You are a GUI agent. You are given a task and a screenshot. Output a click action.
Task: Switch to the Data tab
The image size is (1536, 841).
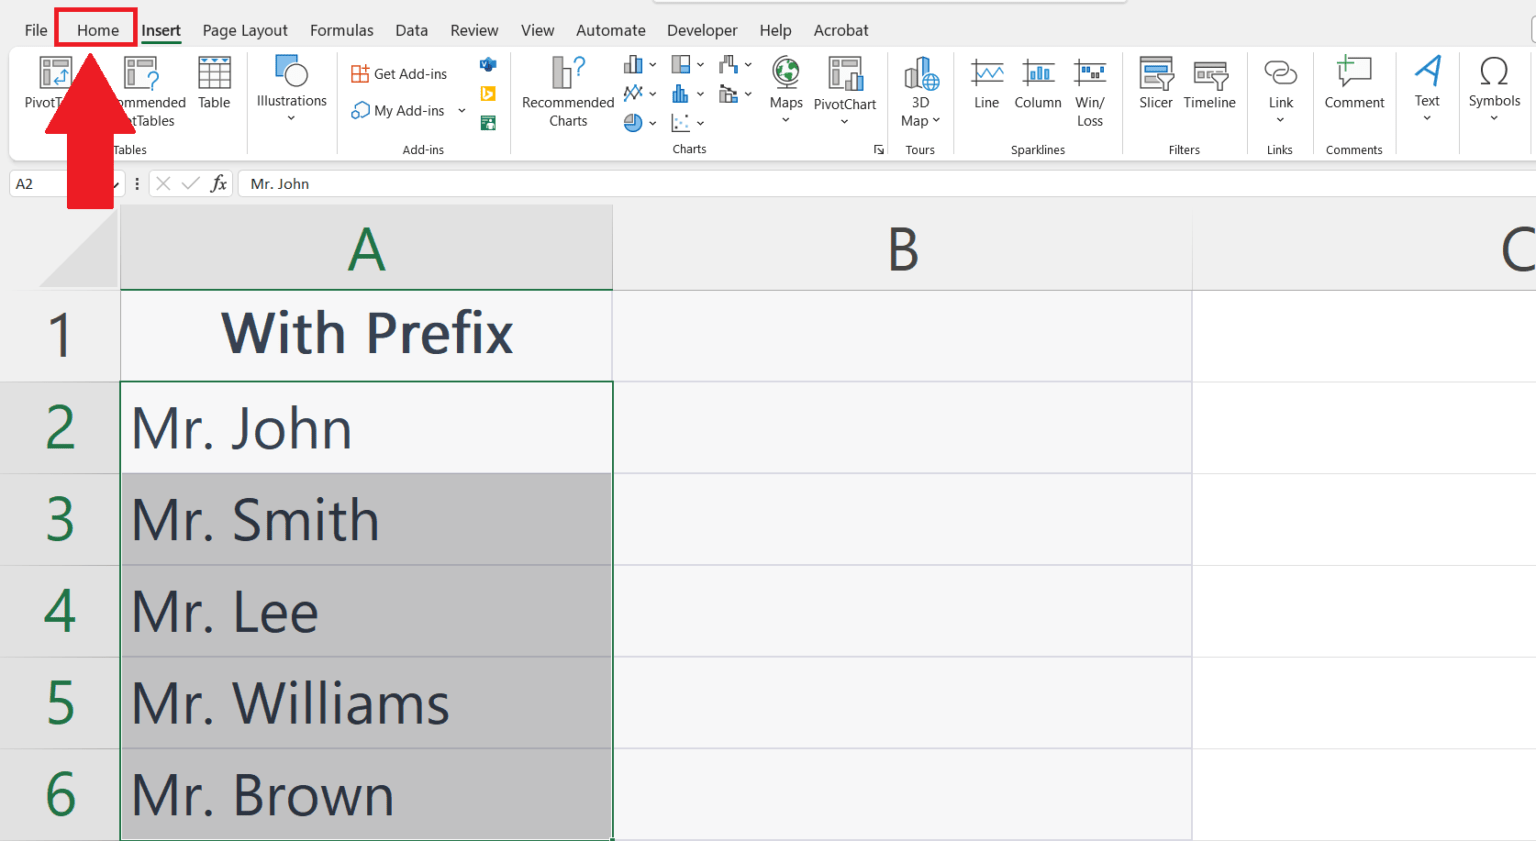(x=411, y=30)
